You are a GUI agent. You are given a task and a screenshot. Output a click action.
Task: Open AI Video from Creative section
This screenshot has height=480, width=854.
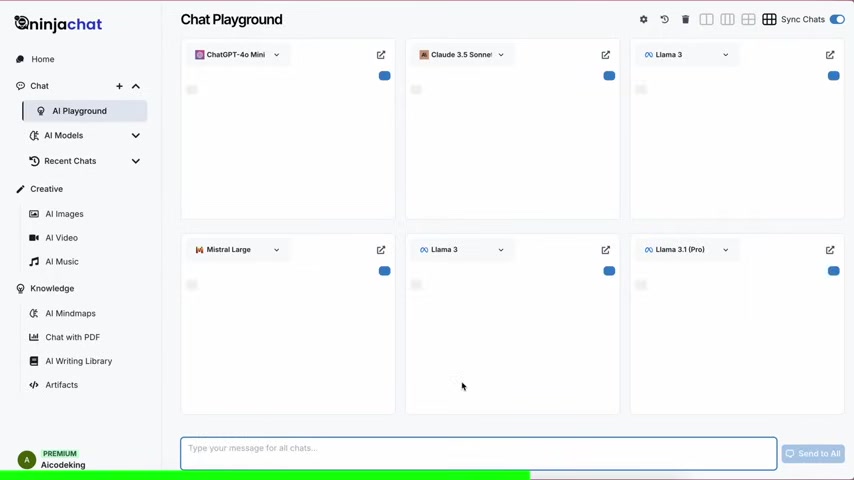click(x=62, y=238)
